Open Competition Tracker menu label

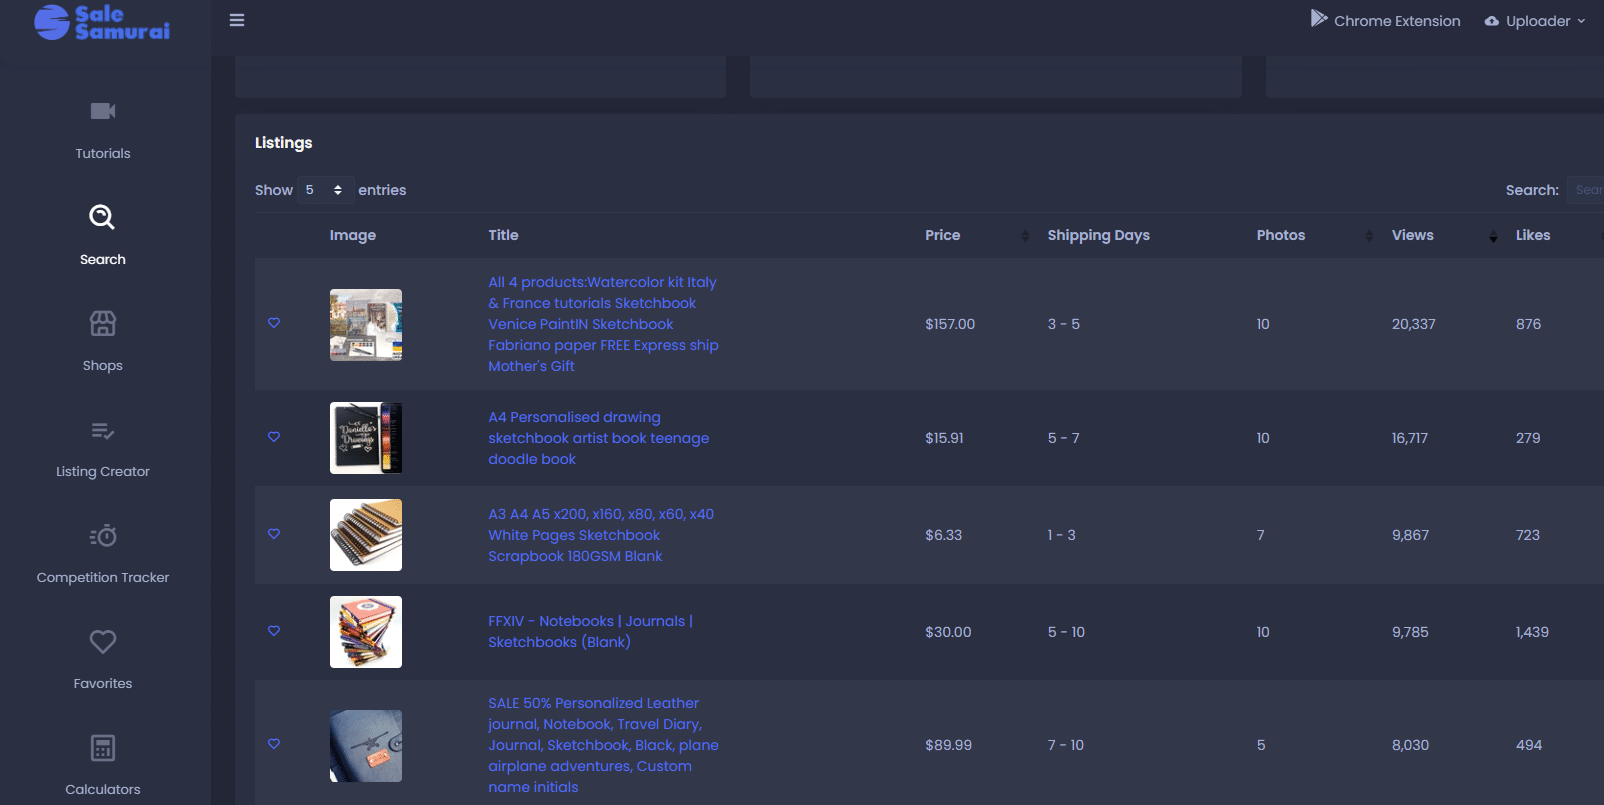[103, 577]
